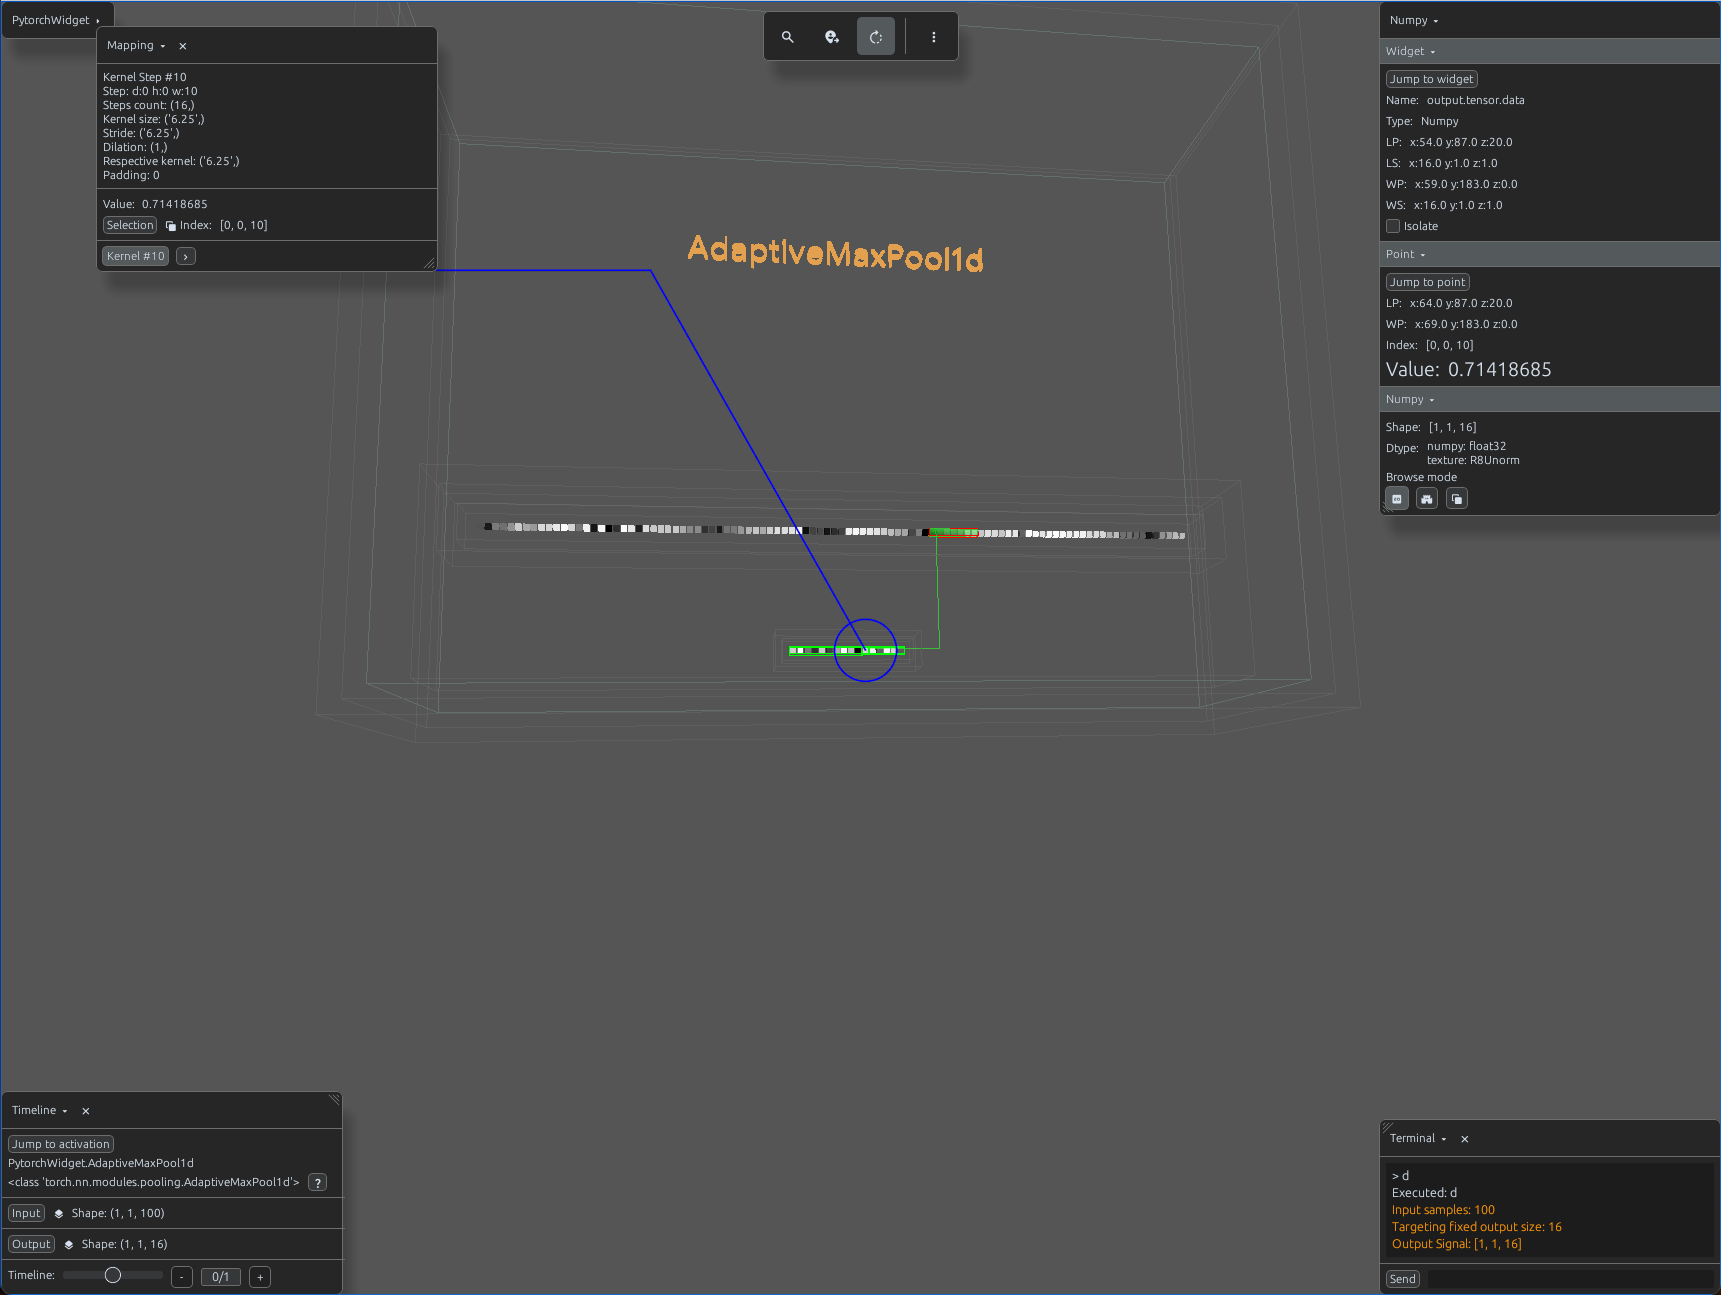Click 'Output Signal: [1, 1, 16]' terminal line

tap(1456, 1244)
